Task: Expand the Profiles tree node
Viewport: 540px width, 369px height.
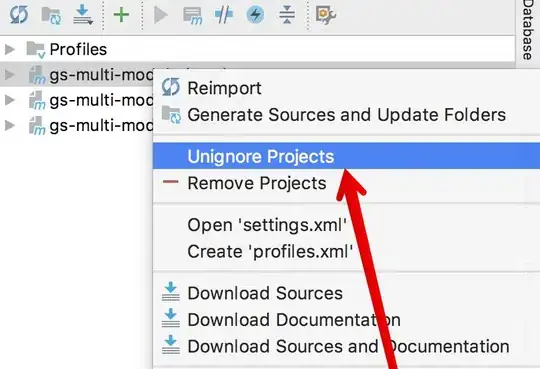Action: click(10, 49)
